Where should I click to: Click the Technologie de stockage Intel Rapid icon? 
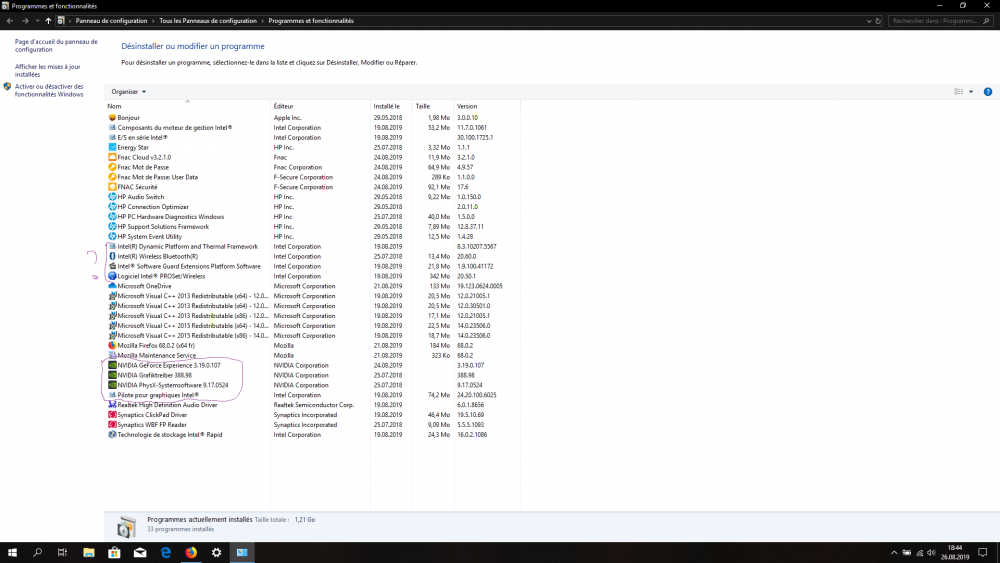coord(112,434)
